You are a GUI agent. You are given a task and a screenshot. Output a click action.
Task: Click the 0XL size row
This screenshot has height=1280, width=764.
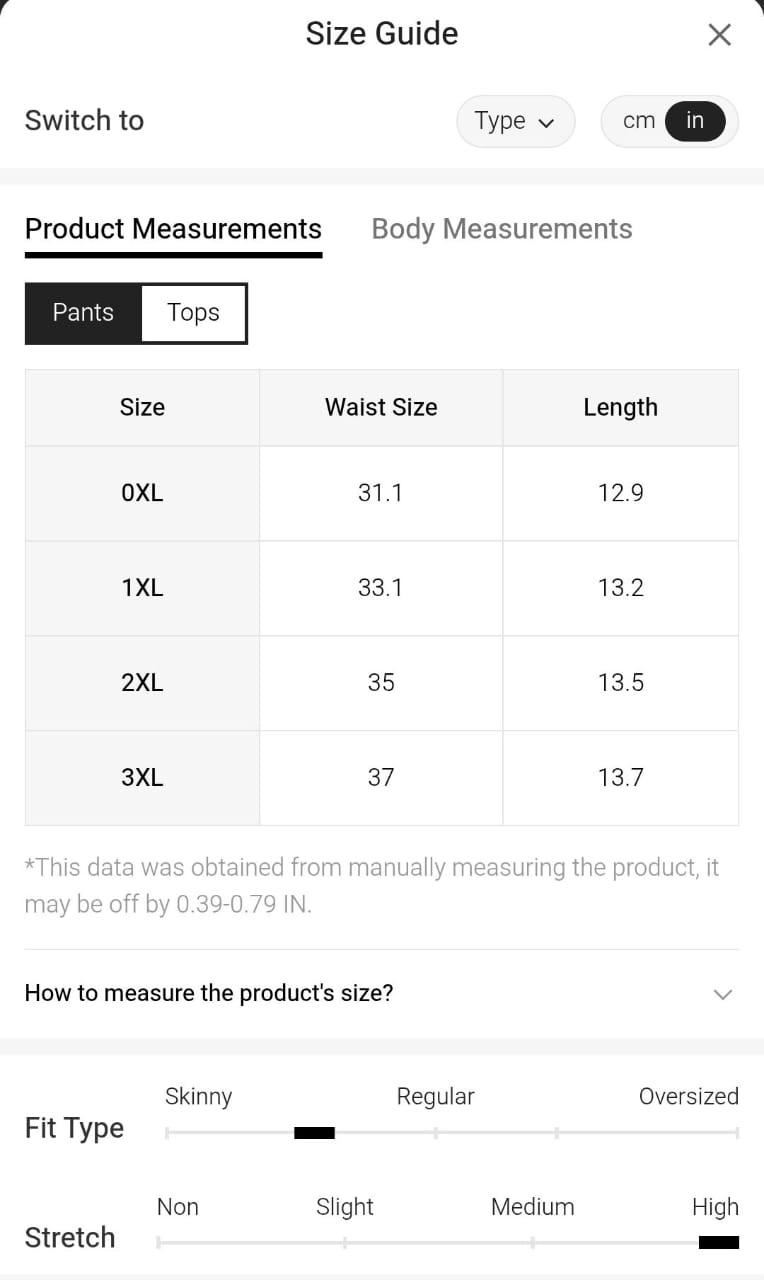(x=142, y=493)
